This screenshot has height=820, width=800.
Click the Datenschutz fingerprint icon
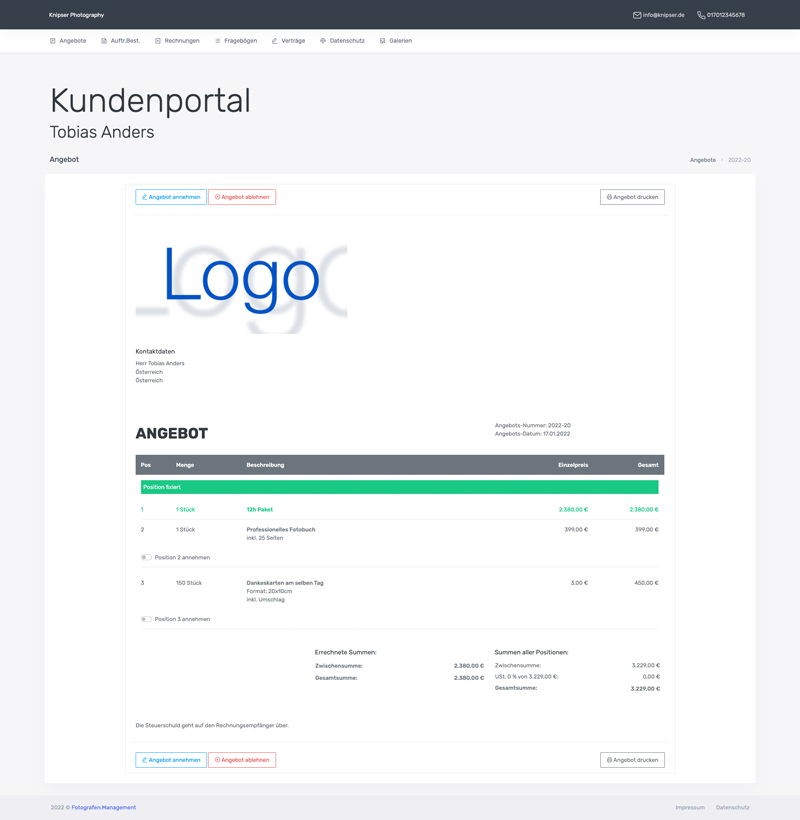point(323,41)
